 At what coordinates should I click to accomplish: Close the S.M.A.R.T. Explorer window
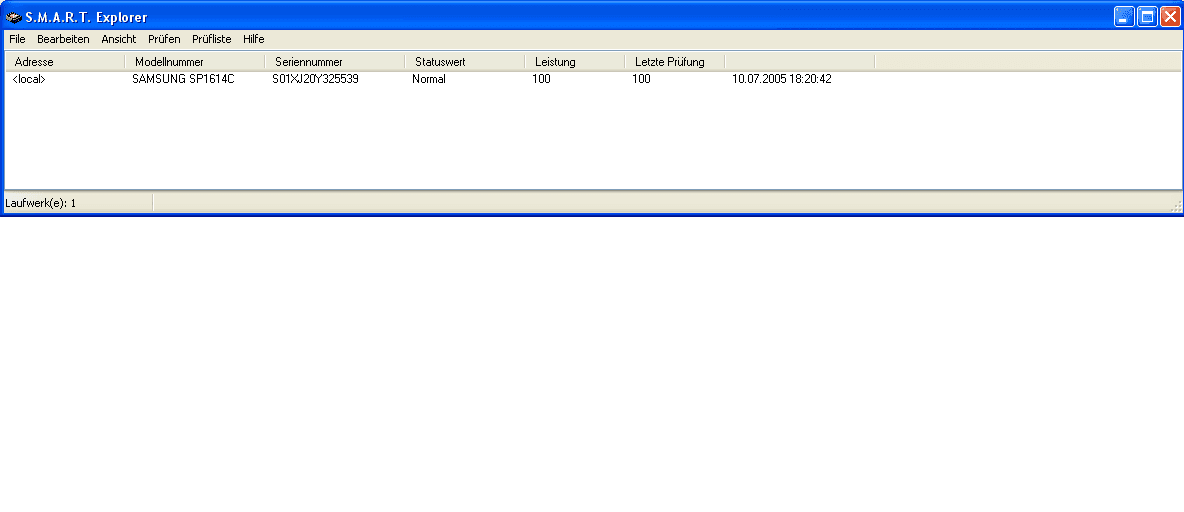click(x=1170, y=17)
